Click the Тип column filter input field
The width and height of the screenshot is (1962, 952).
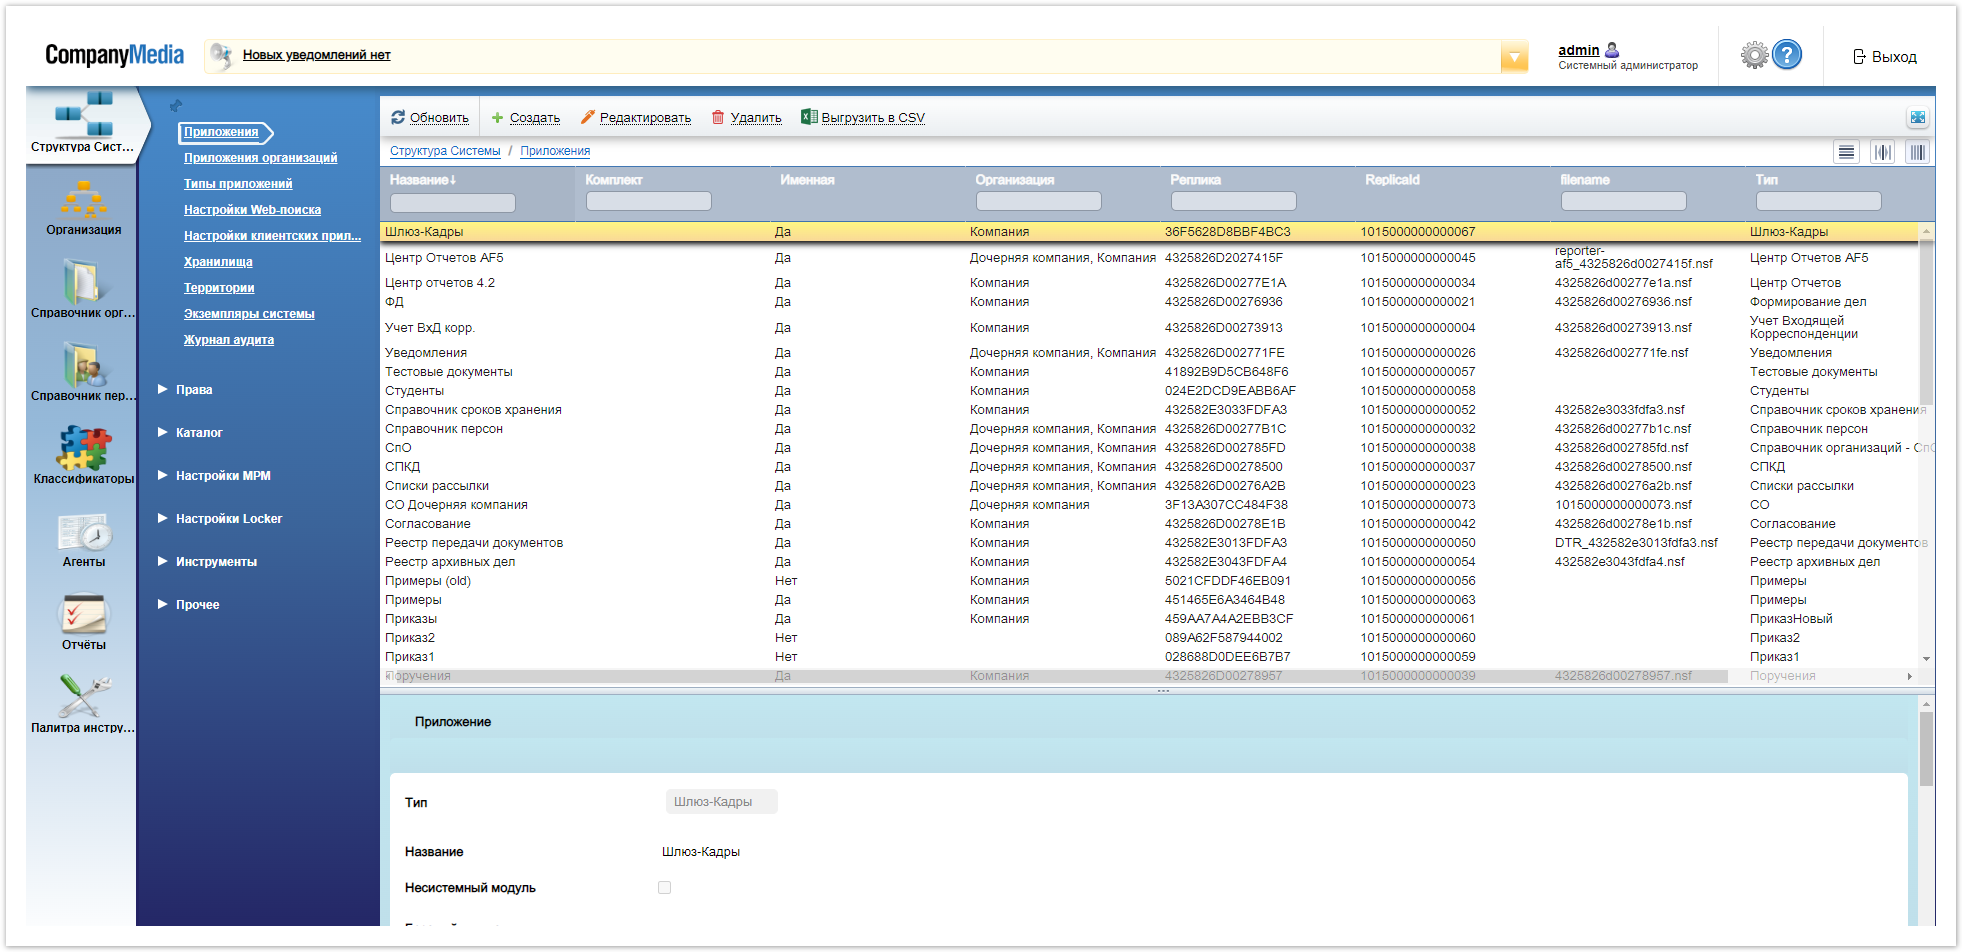1818,201
